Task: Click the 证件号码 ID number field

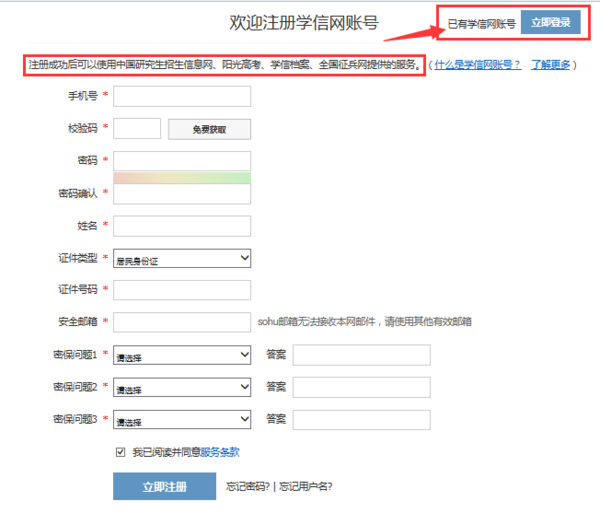Action: (182, 290)
